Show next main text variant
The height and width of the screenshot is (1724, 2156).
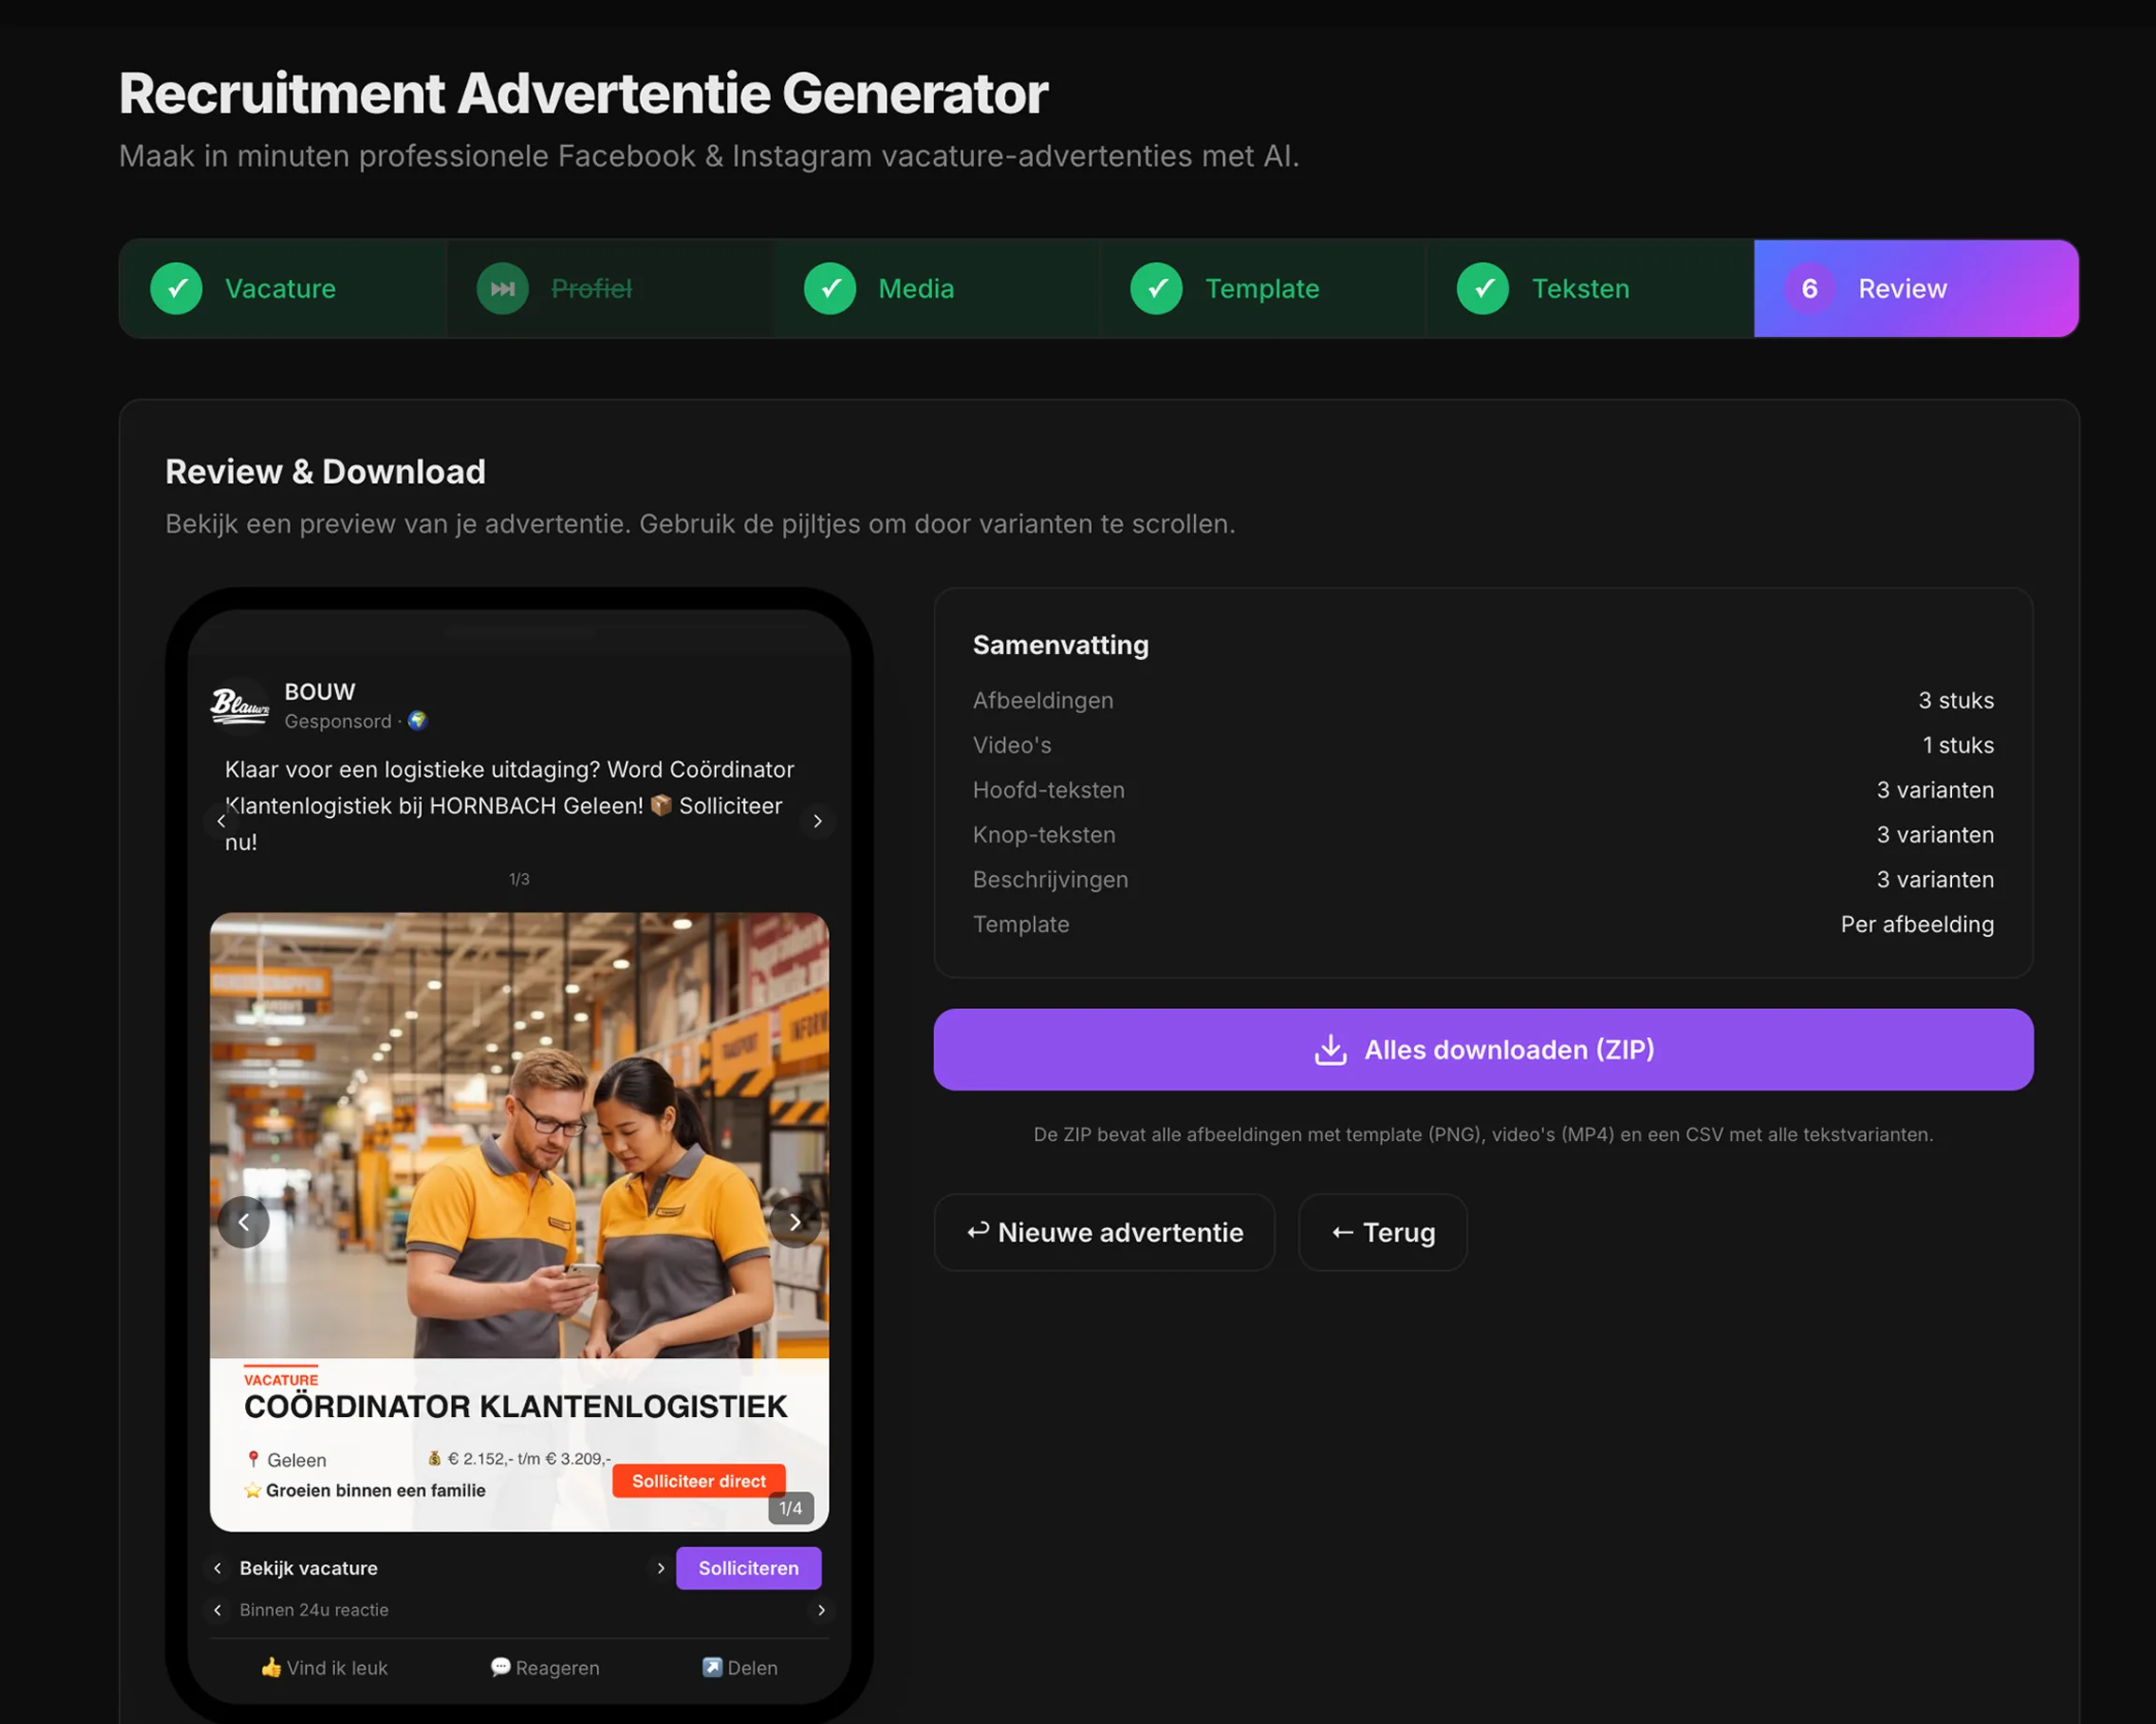pyautogui.click(x=817, y=821)
